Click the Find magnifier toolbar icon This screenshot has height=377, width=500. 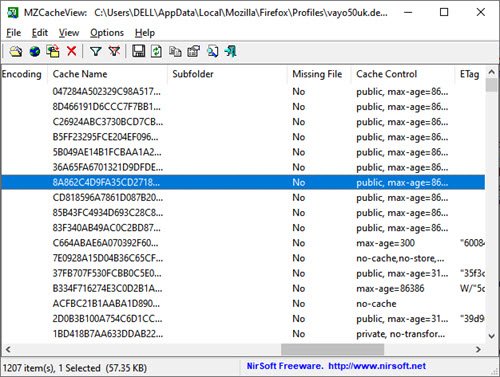click(x=212, y=51)
